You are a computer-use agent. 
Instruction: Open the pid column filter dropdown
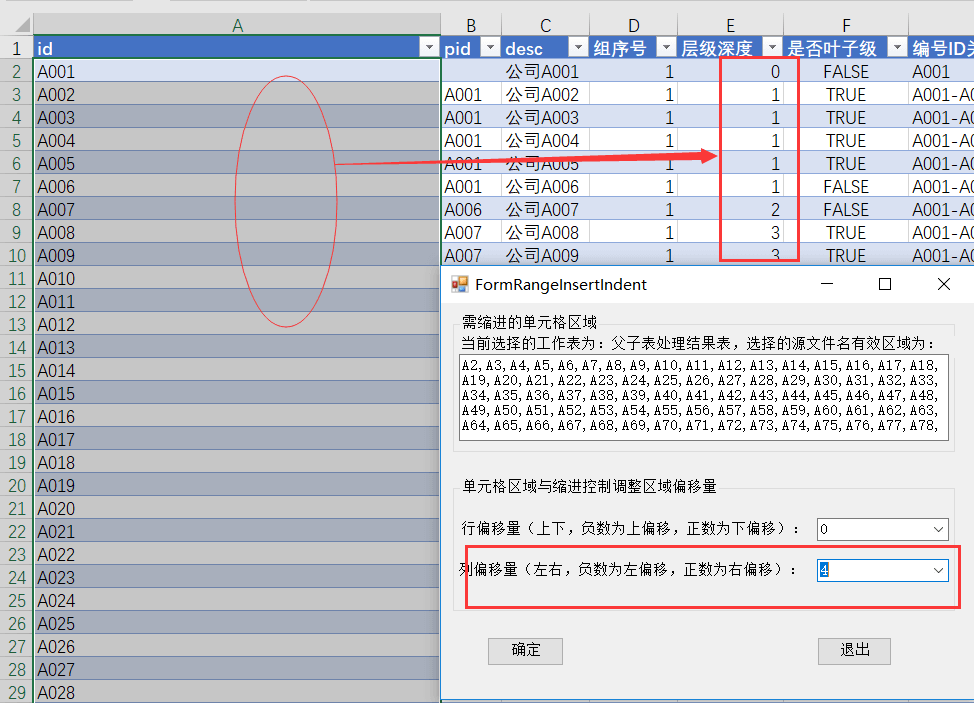pos(490,48)
